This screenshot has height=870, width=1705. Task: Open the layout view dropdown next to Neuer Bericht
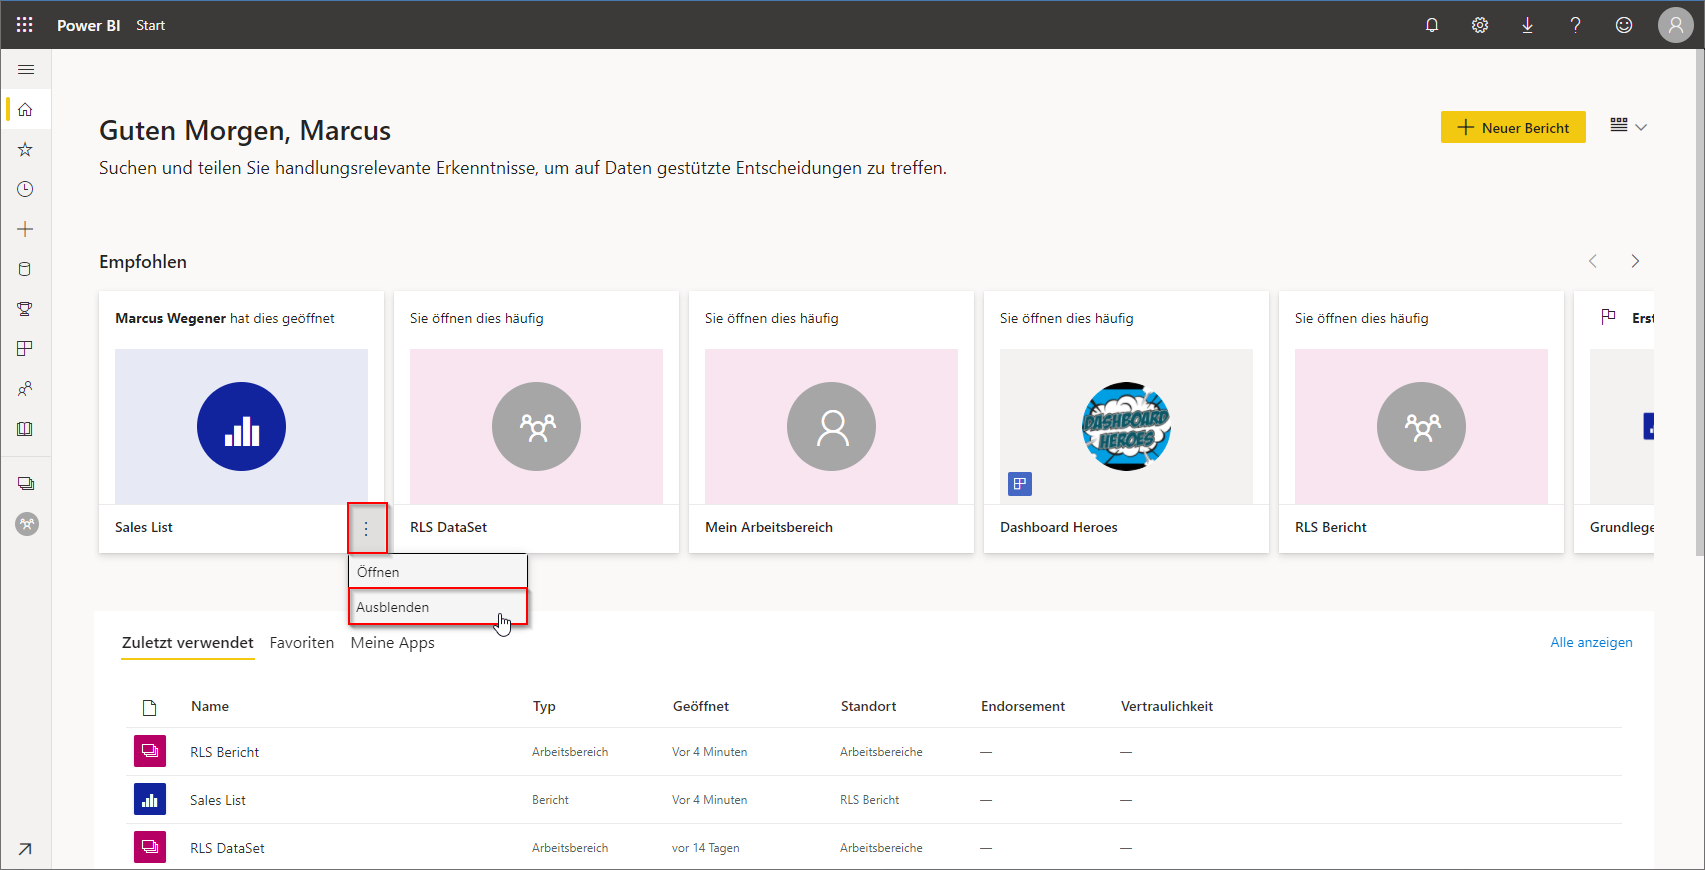1628,126
